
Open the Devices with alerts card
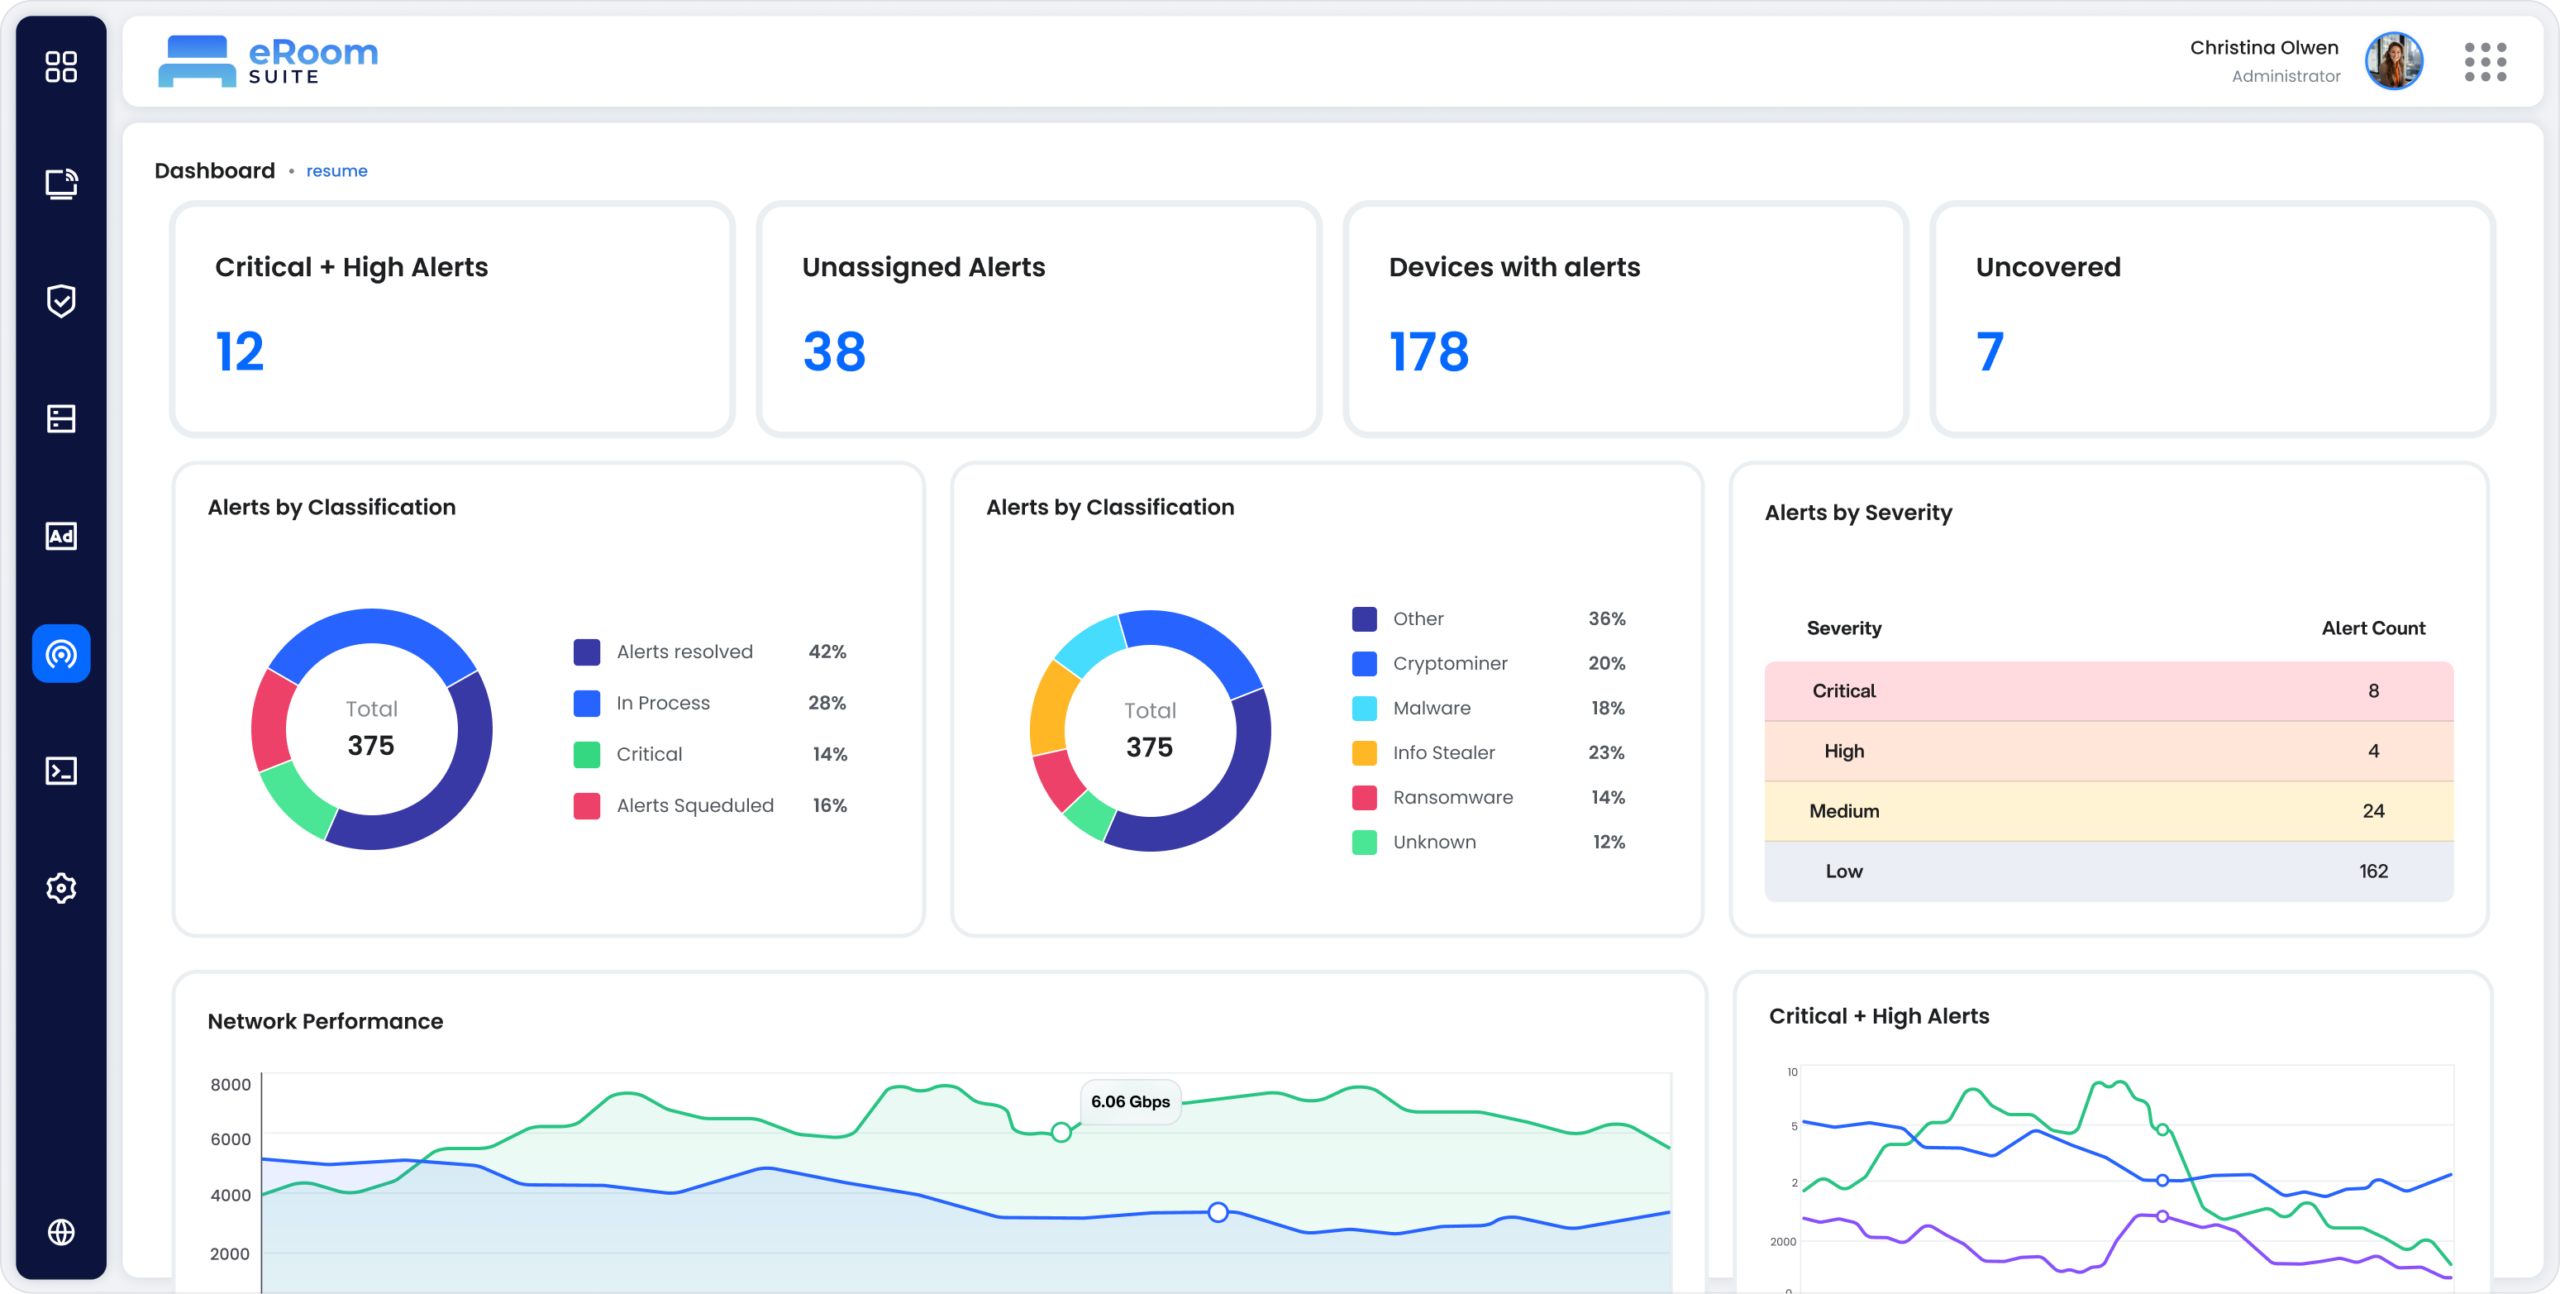click(x=1625, y=319)
